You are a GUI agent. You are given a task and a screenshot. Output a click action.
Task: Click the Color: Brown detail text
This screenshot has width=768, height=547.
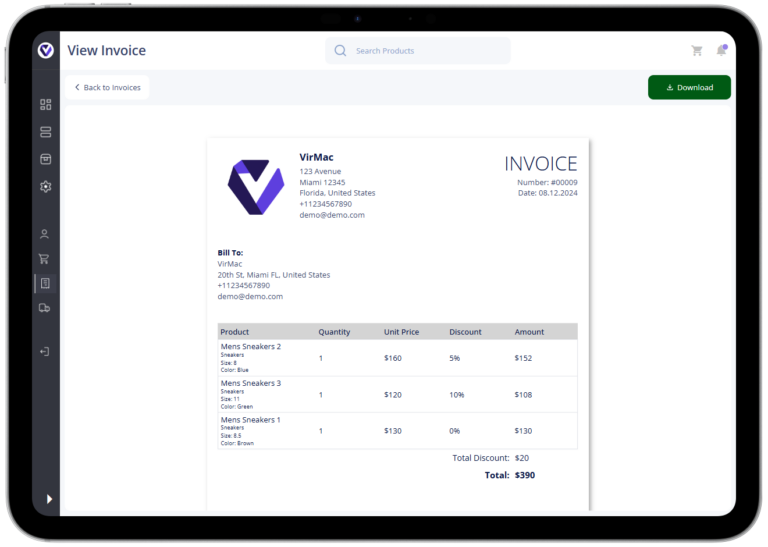[x=237, y=443]
